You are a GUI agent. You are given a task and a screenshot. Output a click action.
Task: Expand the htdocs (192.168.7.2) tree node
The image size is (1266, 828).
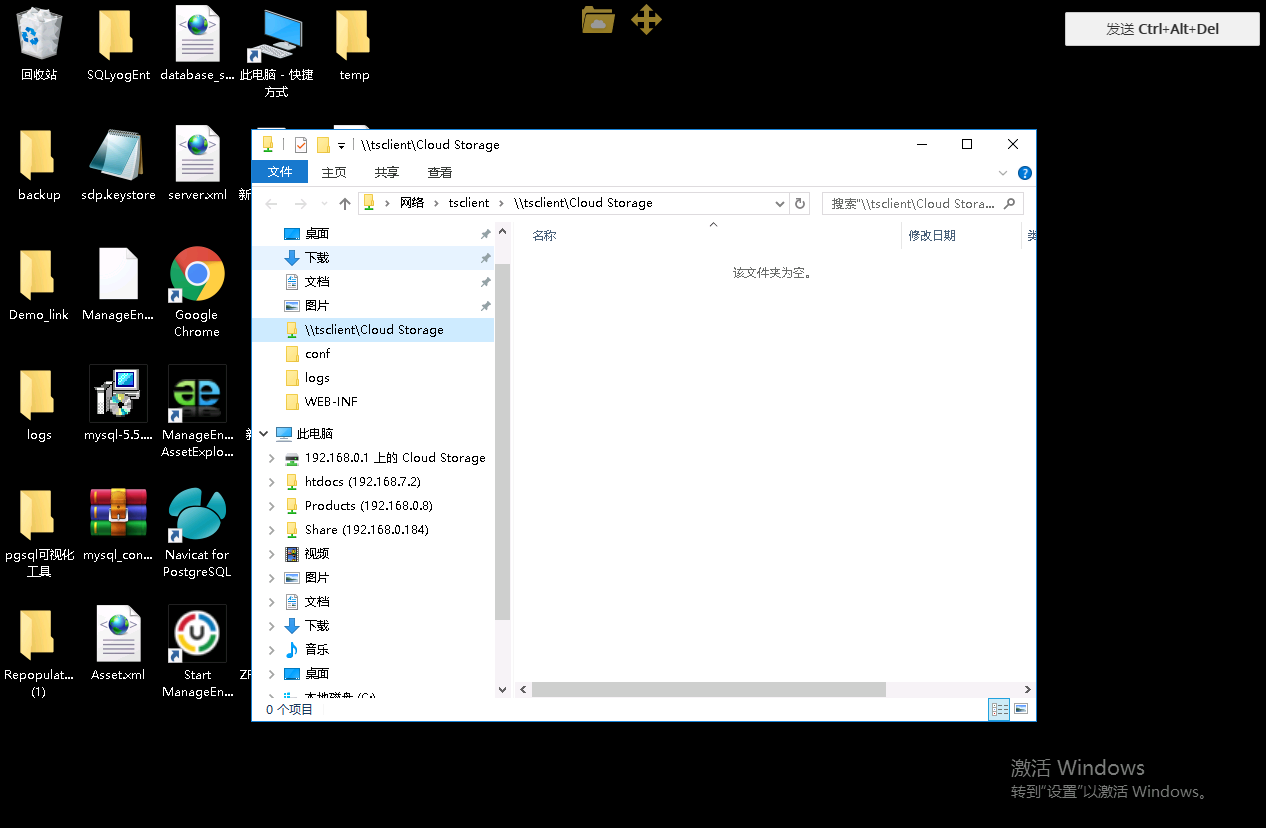coord(271,482)
